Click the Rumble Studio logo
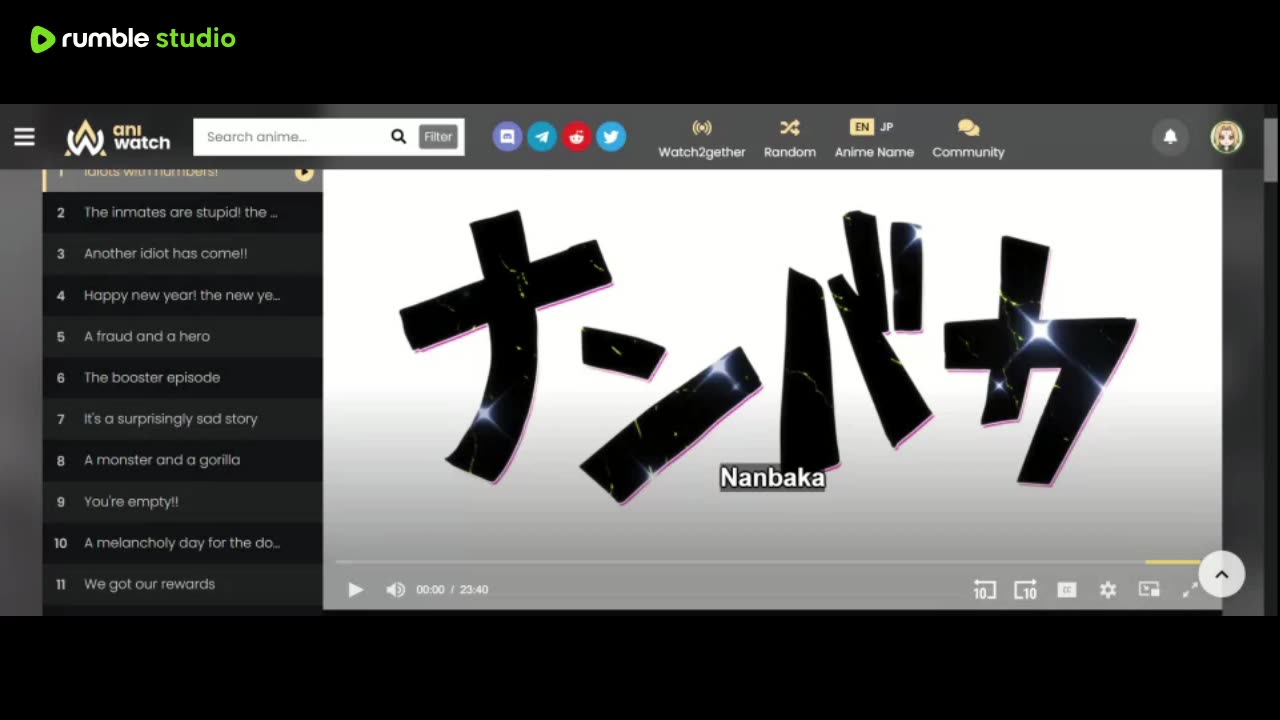This screenshot has height=720, width=1280. (x=133, y=39)
